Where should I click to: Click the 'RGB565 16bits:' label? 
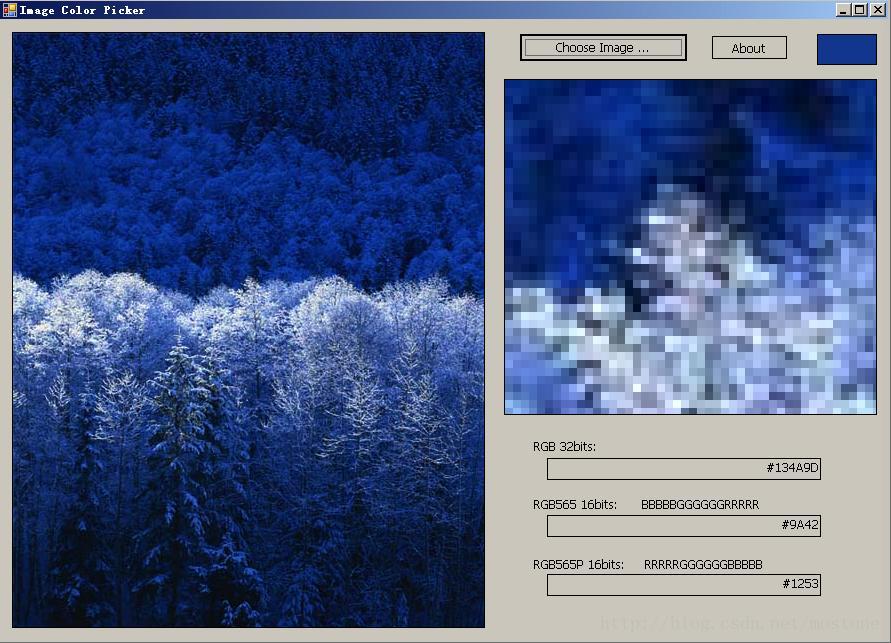(574, 504)
